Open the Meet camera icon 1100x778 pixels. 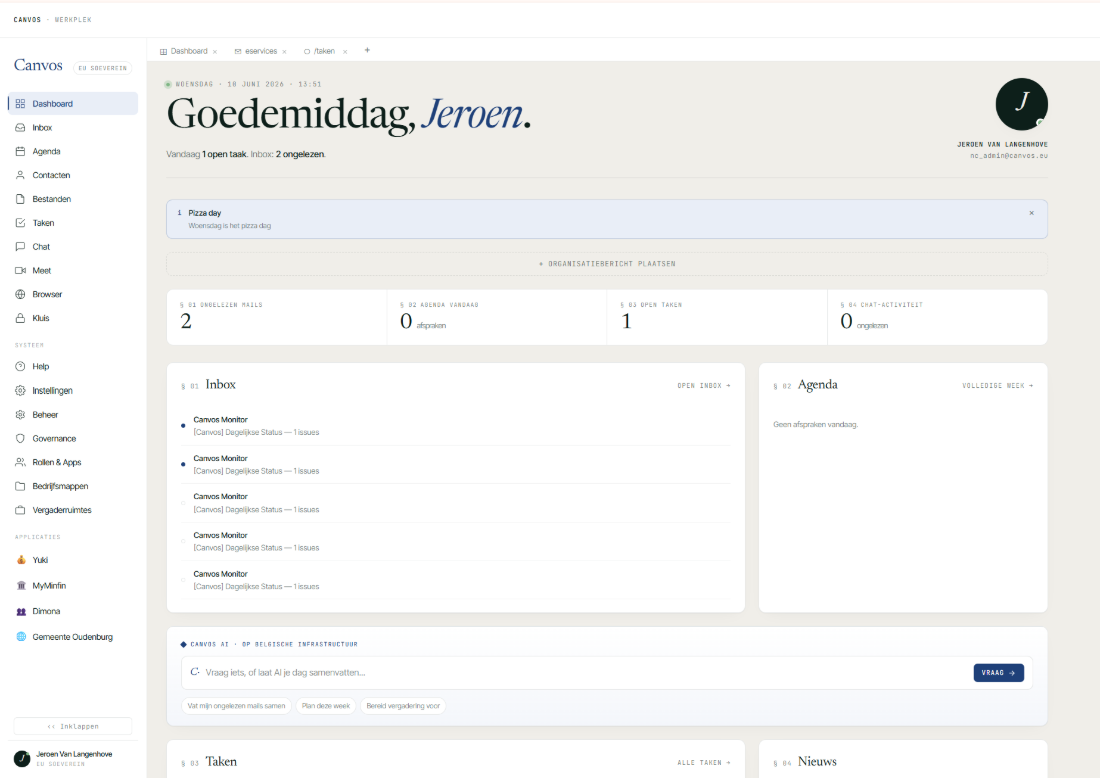pyautogui.click(x=20, y=271)
